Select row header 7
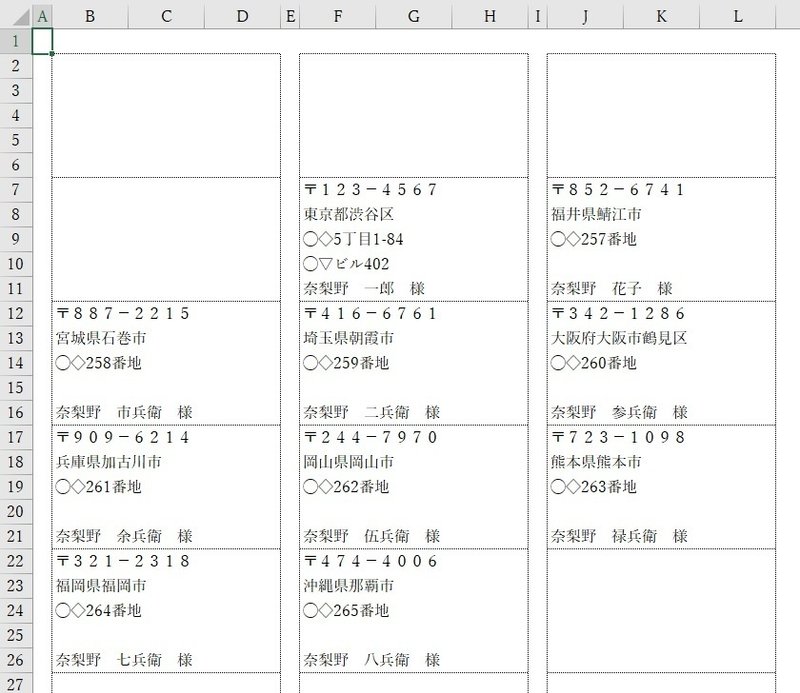The width and height of the screenshot is (800, 693). [16, 190]
